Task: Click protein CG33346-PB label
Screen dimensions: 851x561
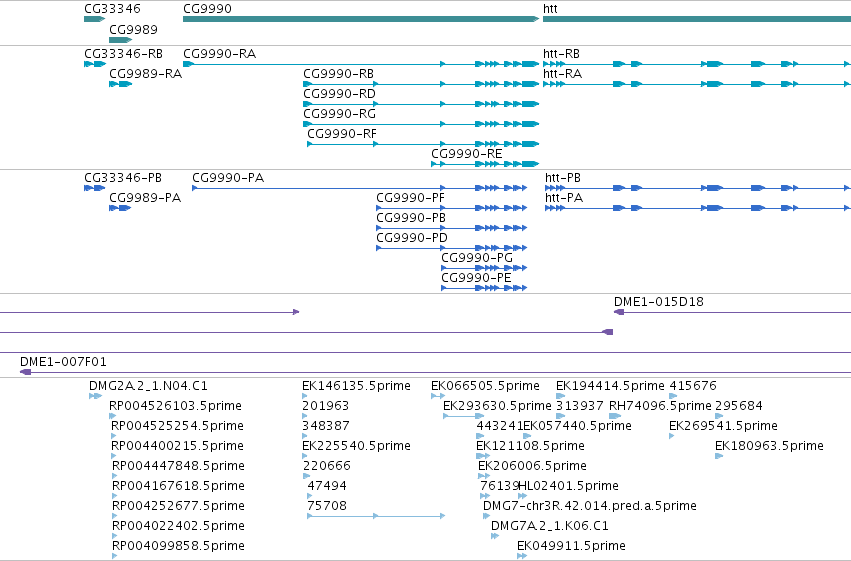Action: coord(123,178)
